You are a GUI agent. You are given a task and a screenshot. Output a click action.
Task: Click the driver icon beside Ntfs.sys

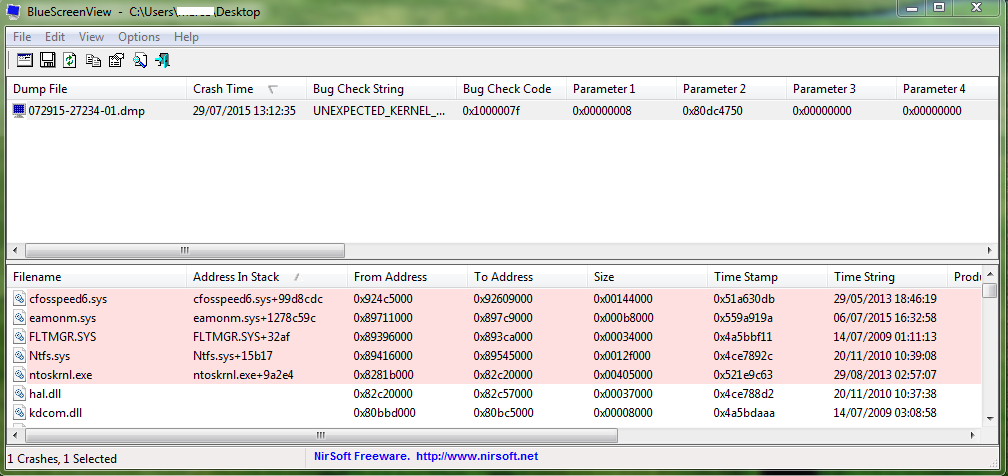tap(19, 356)
